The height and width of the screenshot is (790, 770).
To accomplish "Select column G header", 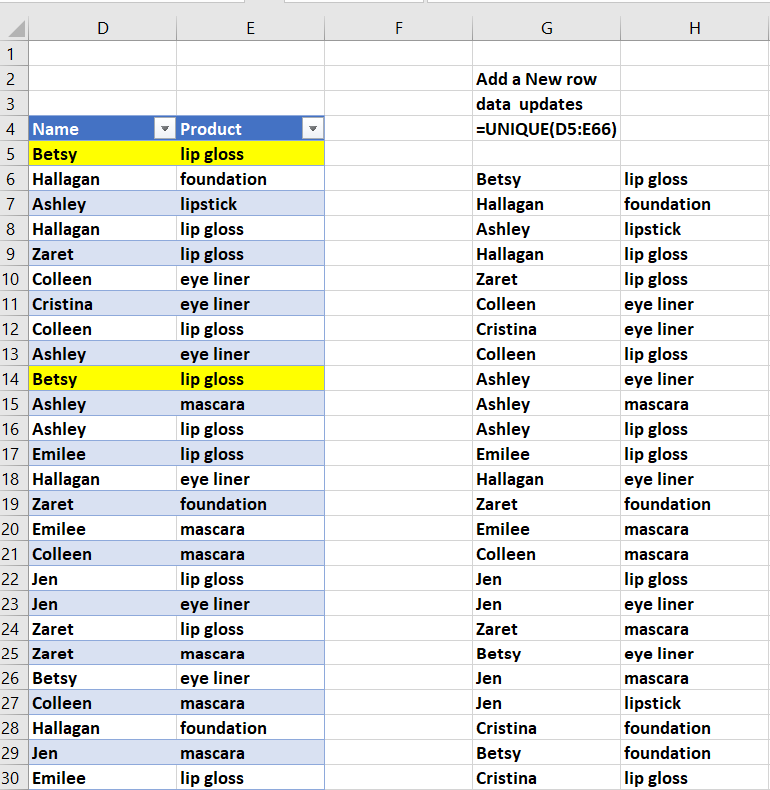I will tap(546, 29).
